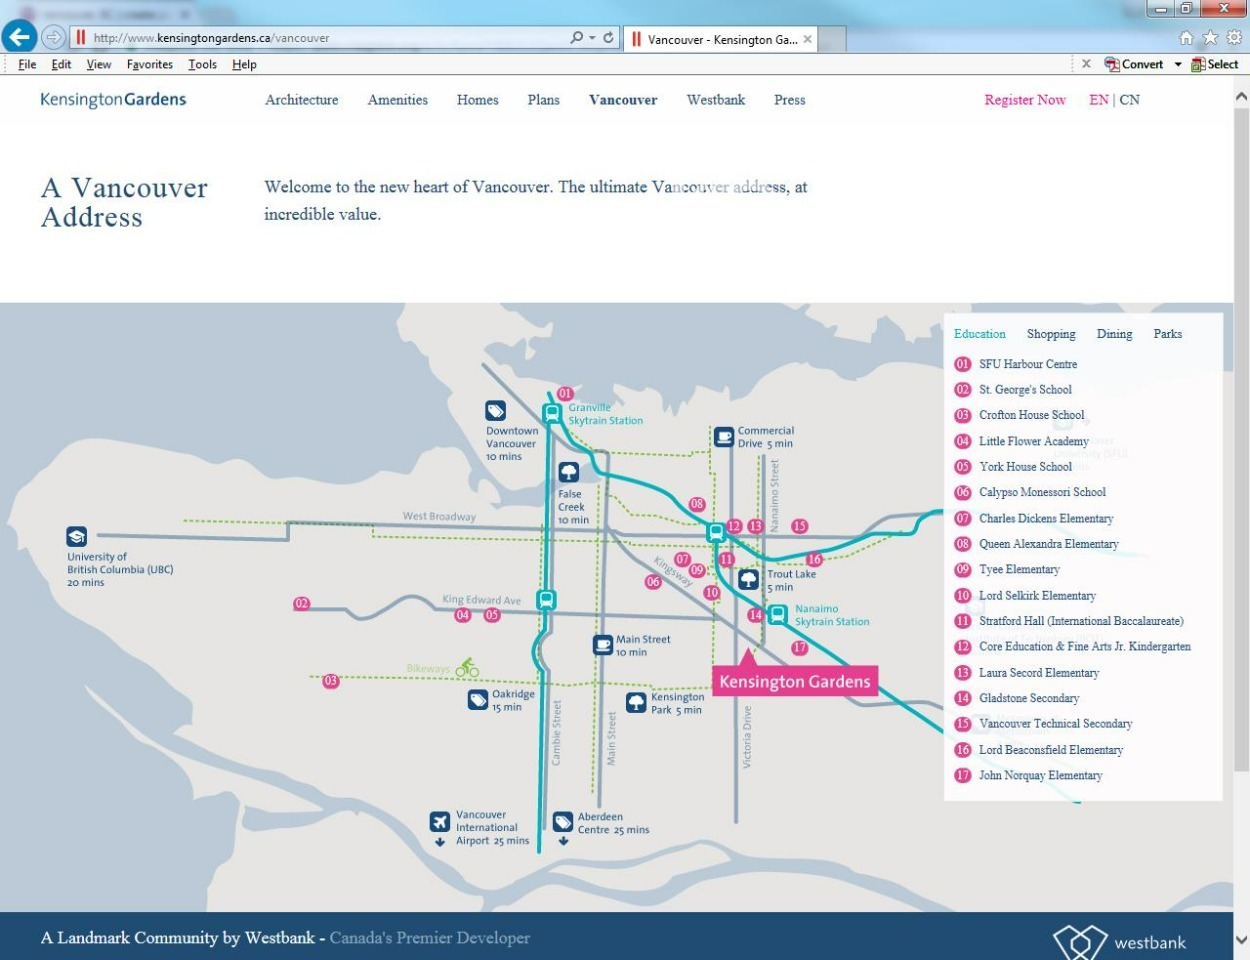Screen dimensions: 1250x960
Task: Click the Nanaimo Skytrain Station icon
Action: [777, 614]
